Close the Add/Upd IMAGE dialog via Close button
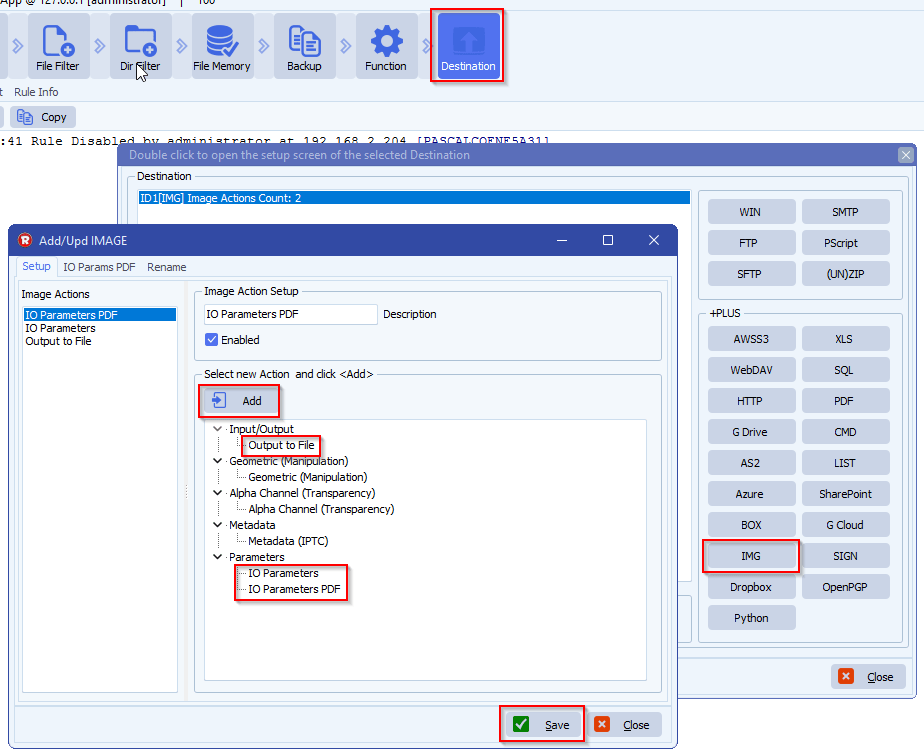The width and height of the screenshot is (924, 756). pos(625,724)
